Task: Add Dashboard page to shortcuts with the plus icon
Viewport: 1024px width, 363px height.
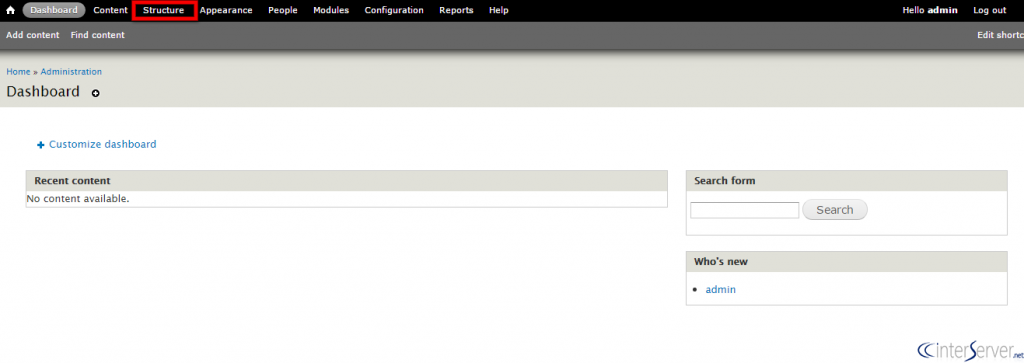Action: 96,93
